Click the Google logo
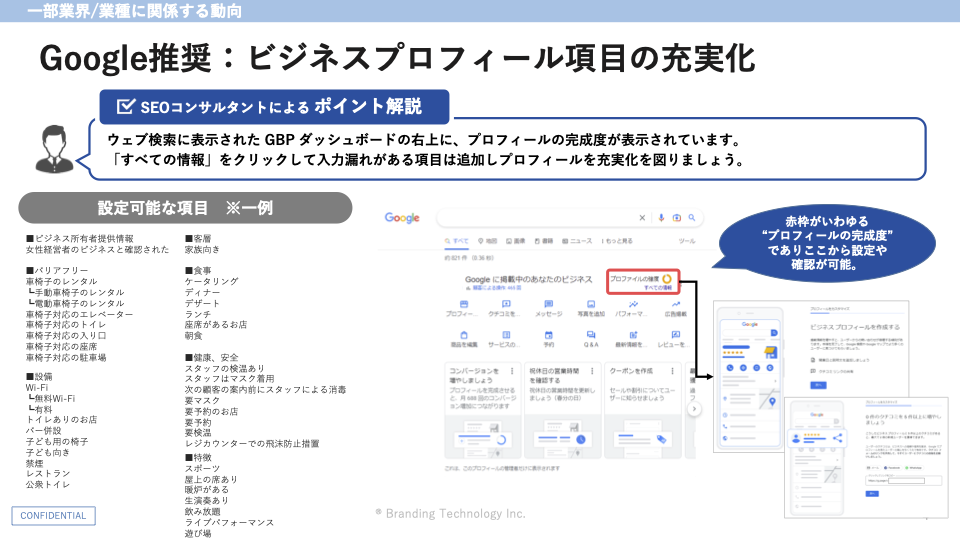The width and height of the screenshot is (960, 540). point(402,218)
